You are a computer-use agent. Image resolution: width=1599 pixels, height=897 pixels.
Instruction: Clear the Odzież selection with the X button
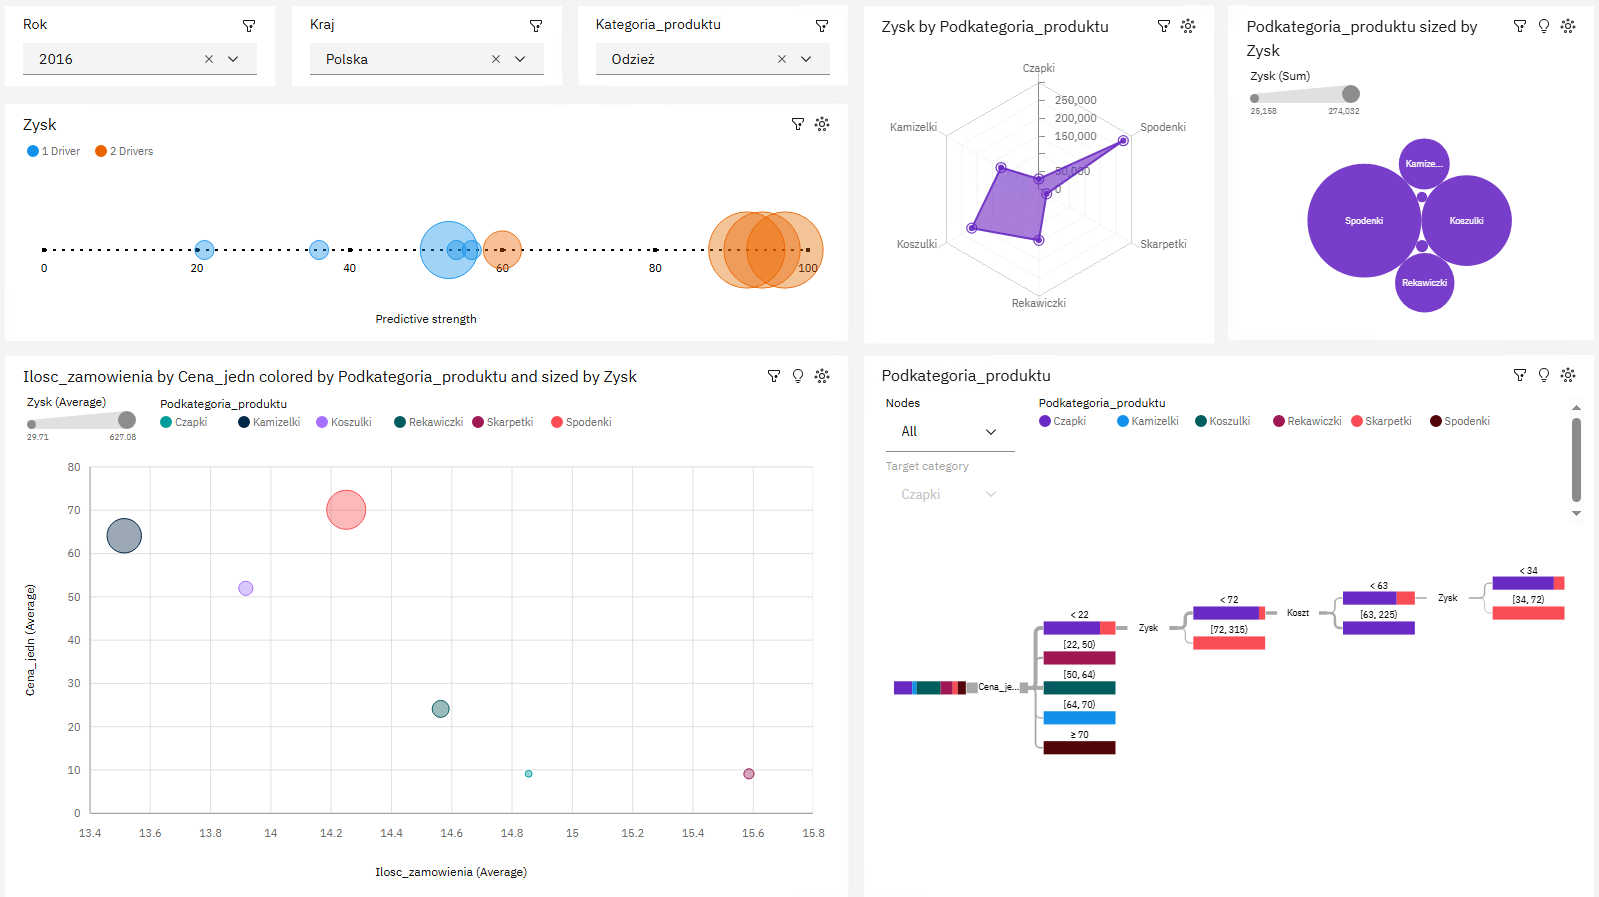click(782, 59)
